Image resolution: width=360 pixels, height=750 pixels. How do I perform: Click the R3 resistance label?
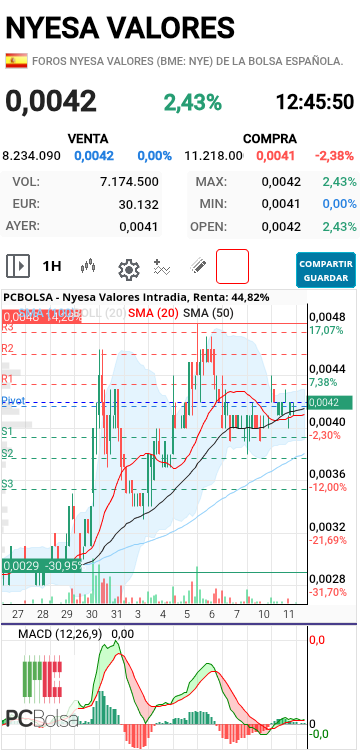8,328
